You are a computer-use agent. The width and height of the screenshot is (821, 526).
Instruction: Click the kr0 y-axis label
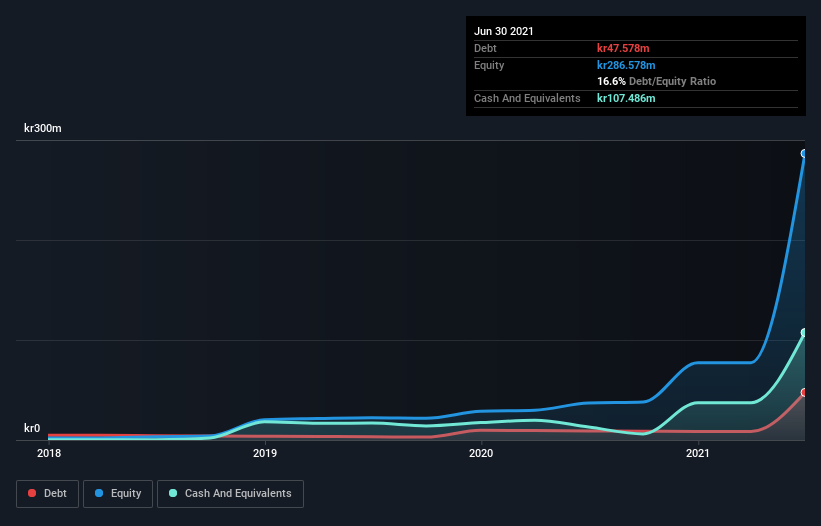(x=32, y=428)
